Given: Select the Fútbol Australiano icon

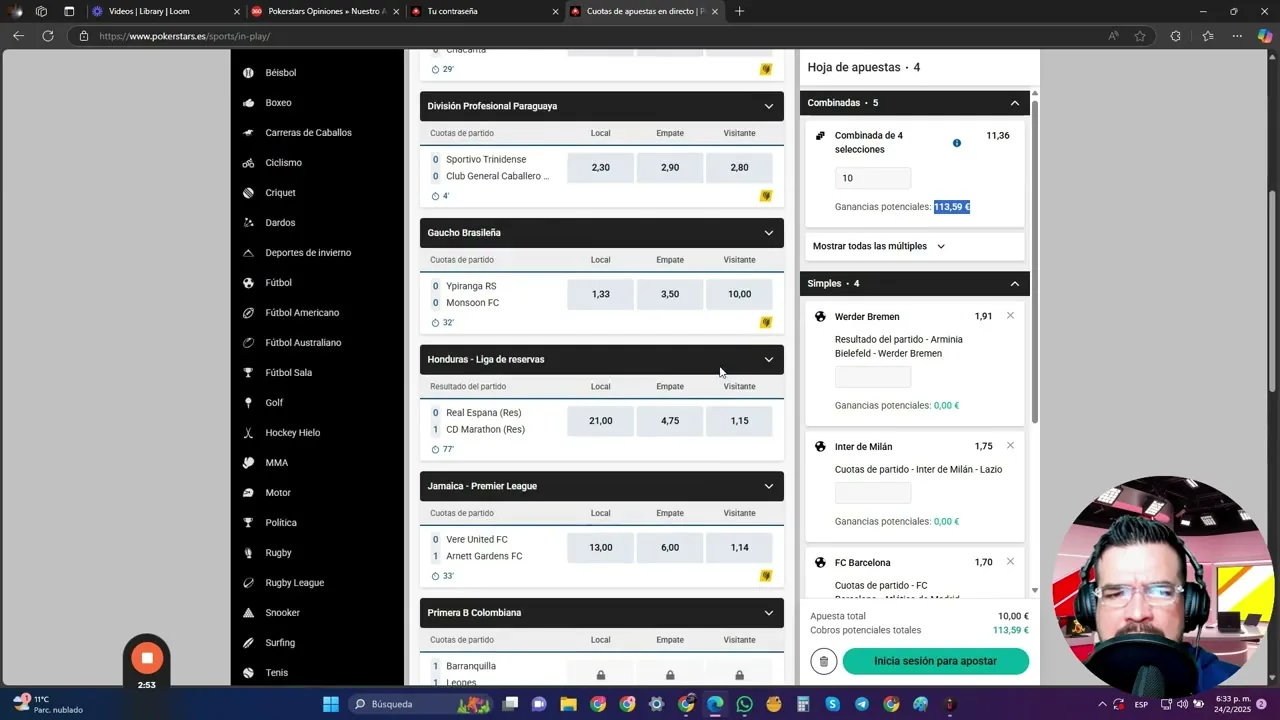Looking at the screenshot, I should point(248,343).
